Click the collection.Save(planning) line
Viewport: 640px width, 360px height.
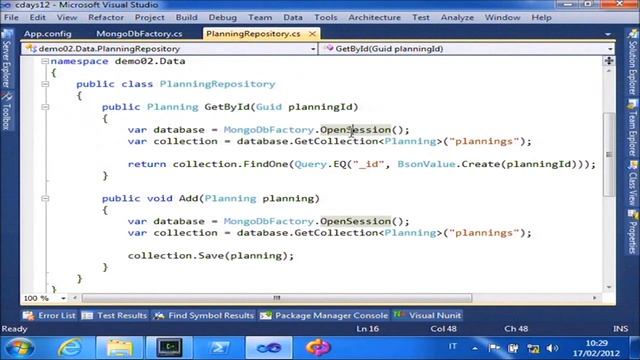coord(211,256)
